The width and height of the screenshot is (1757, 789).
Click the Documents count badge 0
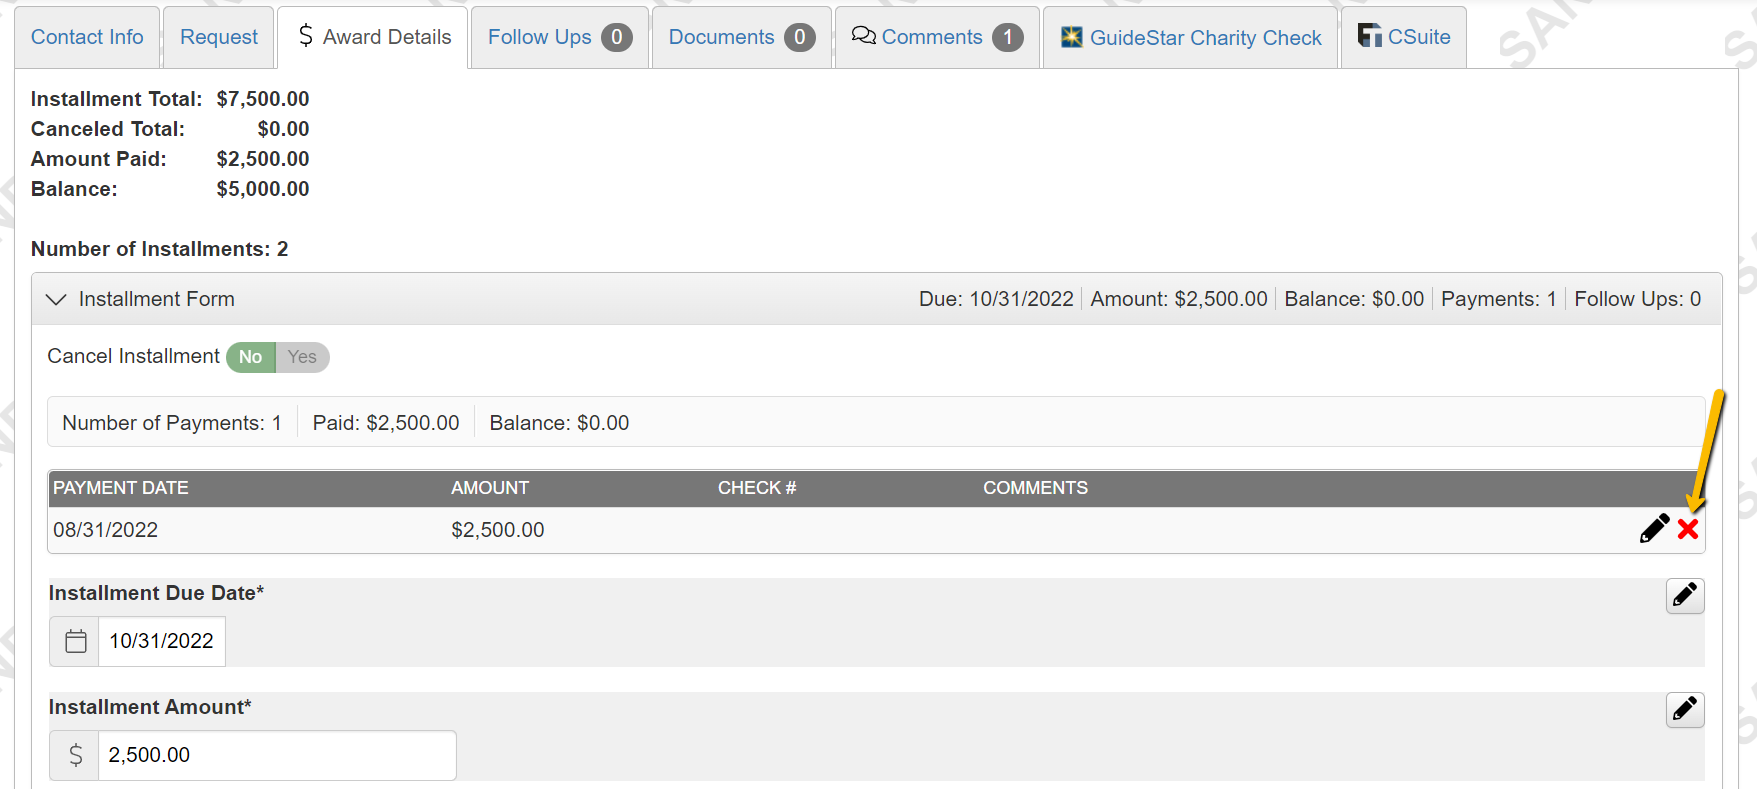coord(800,37)
